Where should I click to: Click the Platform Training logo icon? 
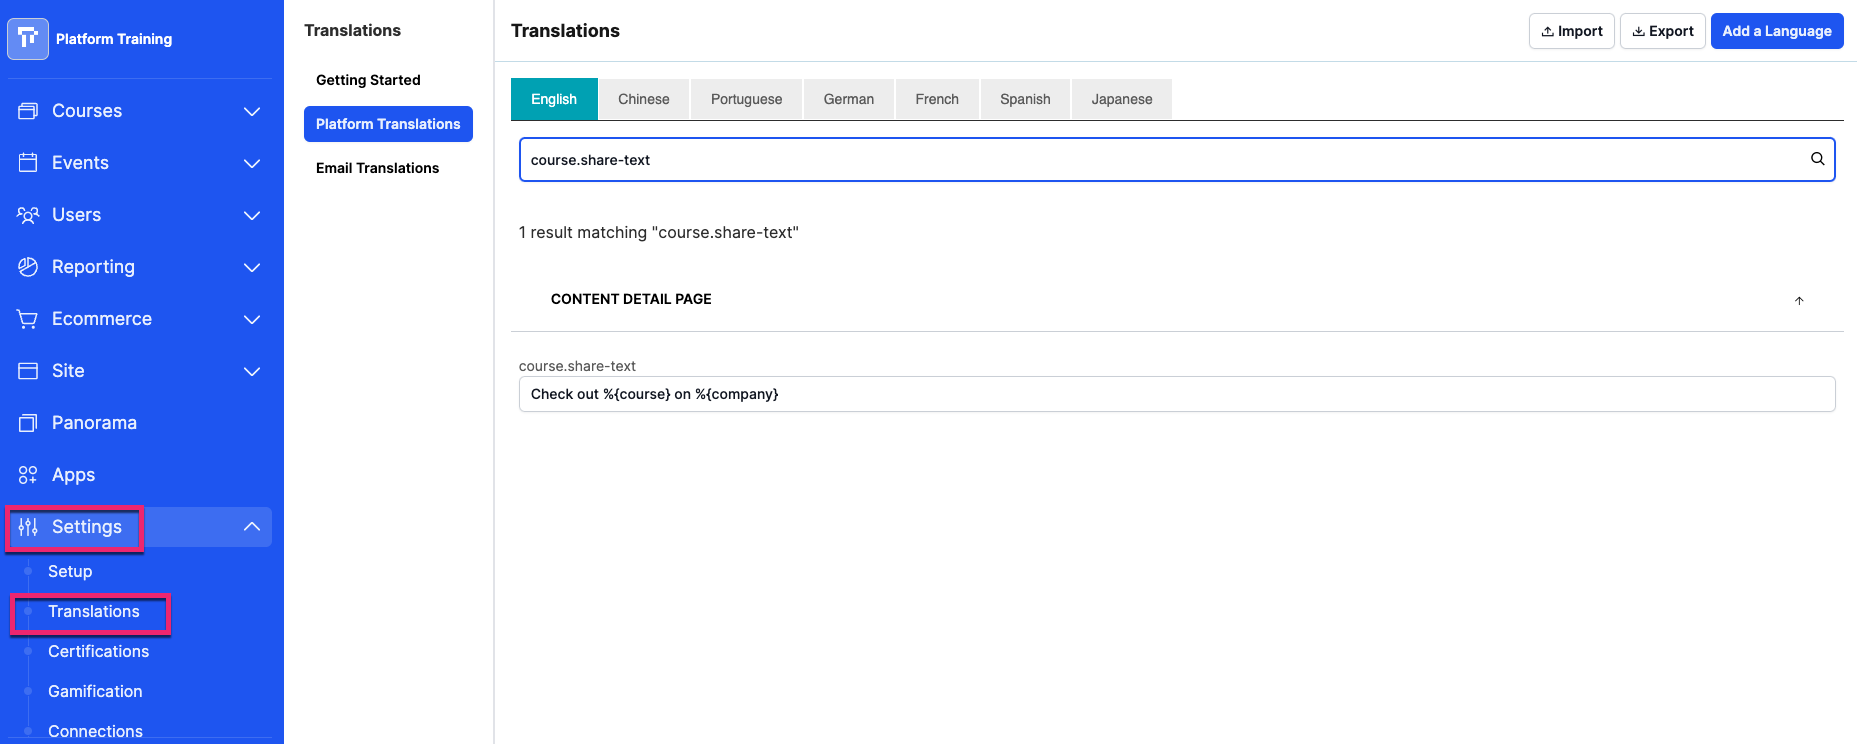28,39
